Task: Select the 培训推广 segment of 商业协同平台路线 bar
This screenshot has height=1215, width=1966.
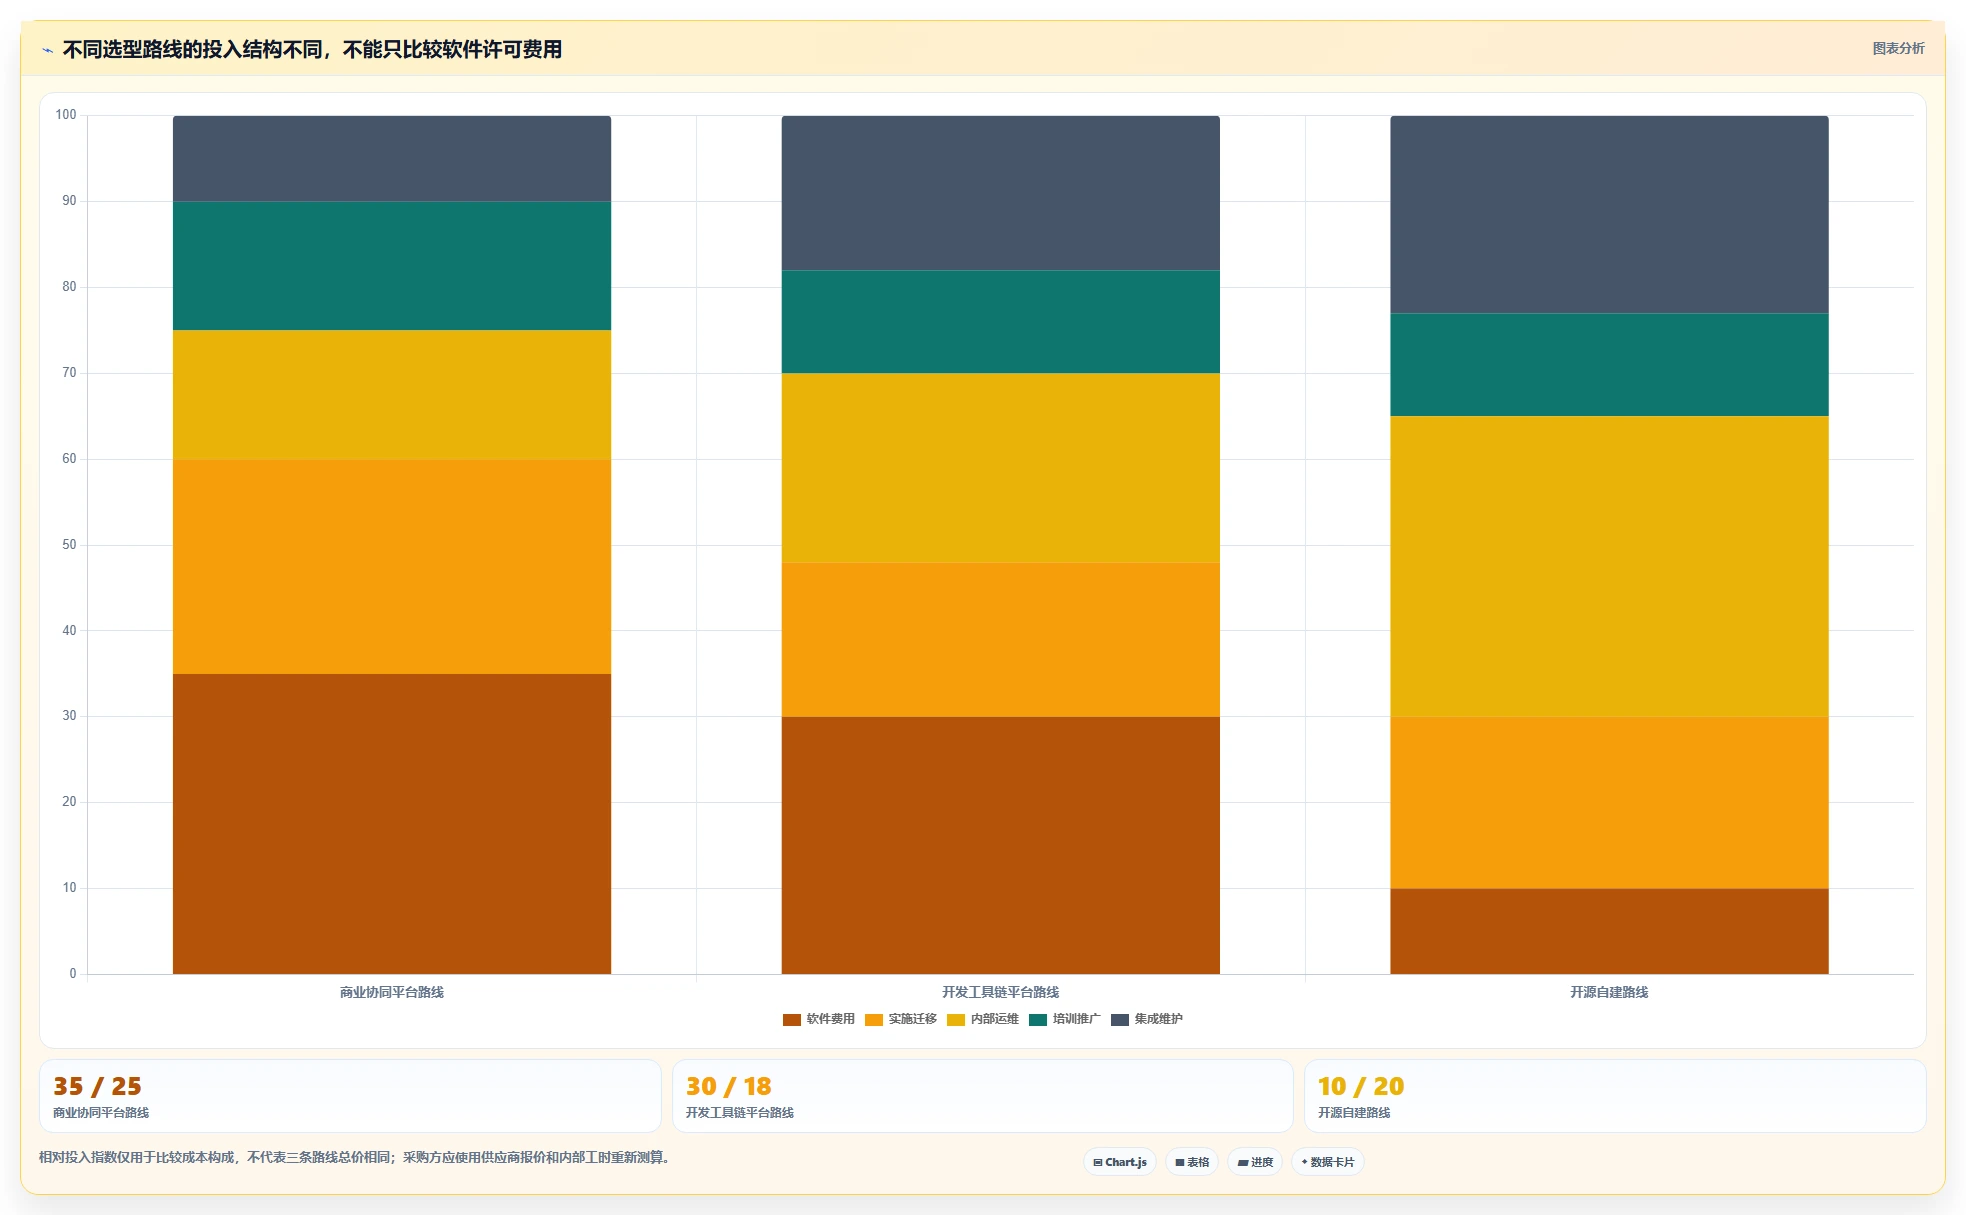Action: 392,266
